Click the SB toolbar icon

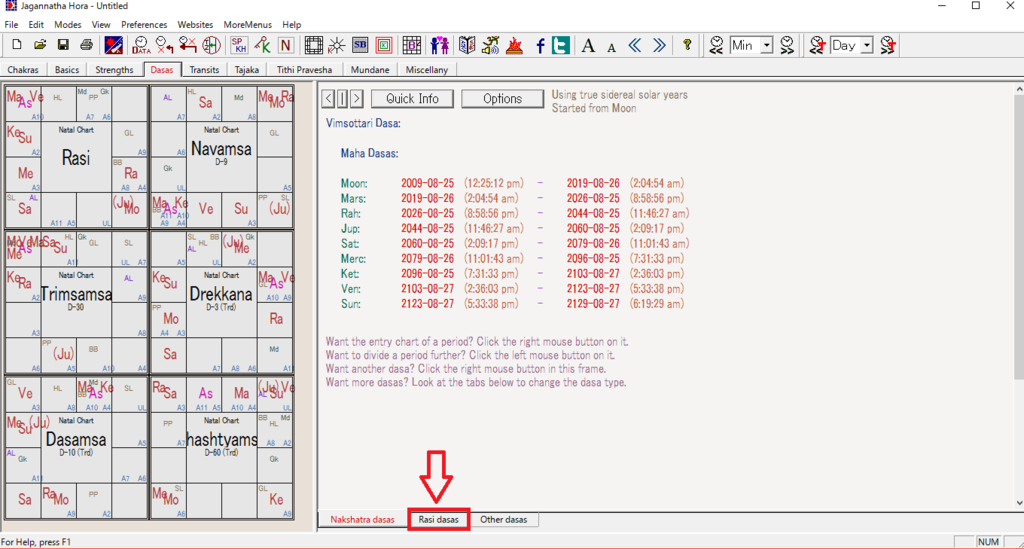tap(360, 45)
